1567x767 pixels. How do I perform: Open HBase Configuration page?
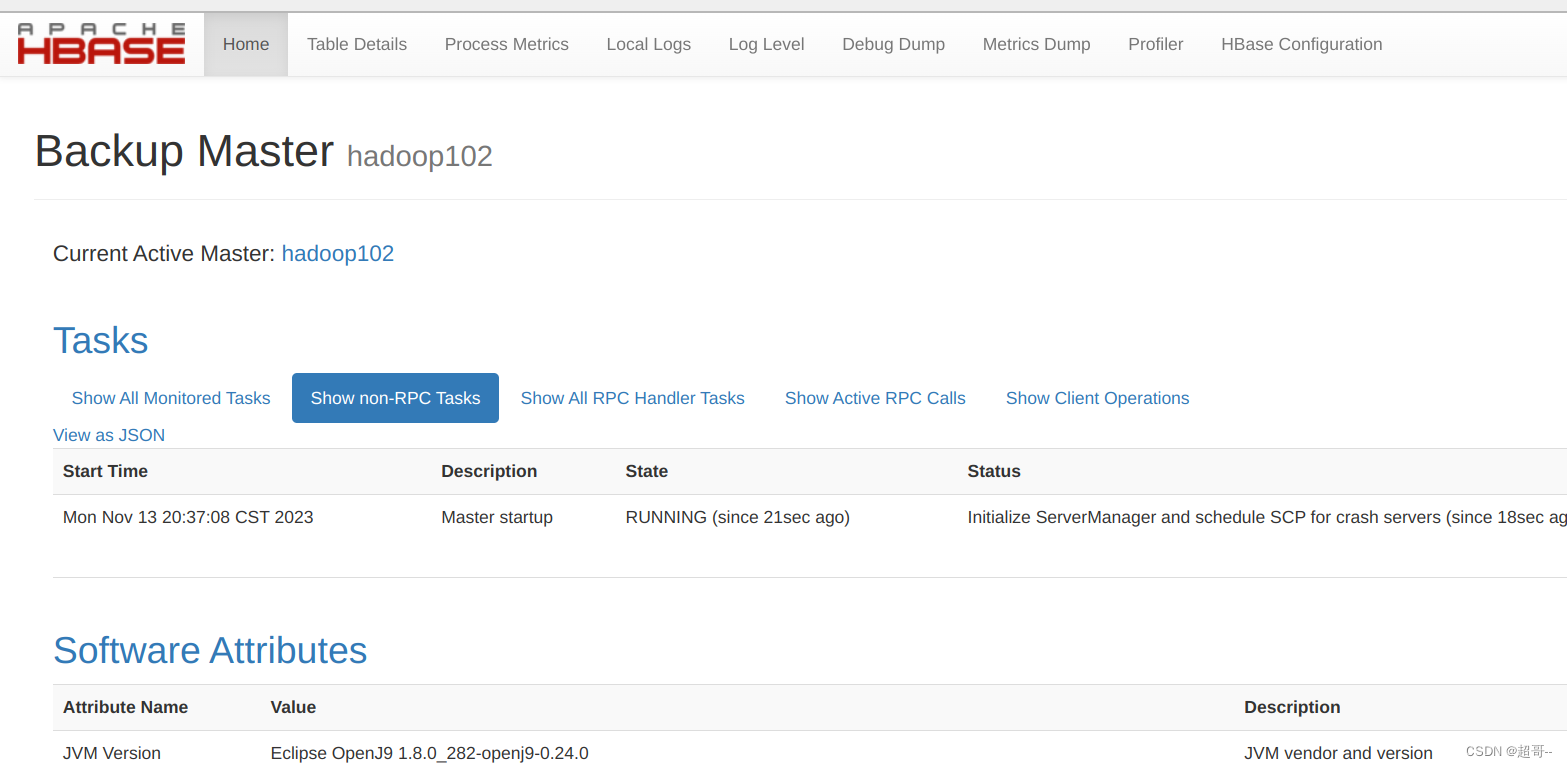point(1302,44)
